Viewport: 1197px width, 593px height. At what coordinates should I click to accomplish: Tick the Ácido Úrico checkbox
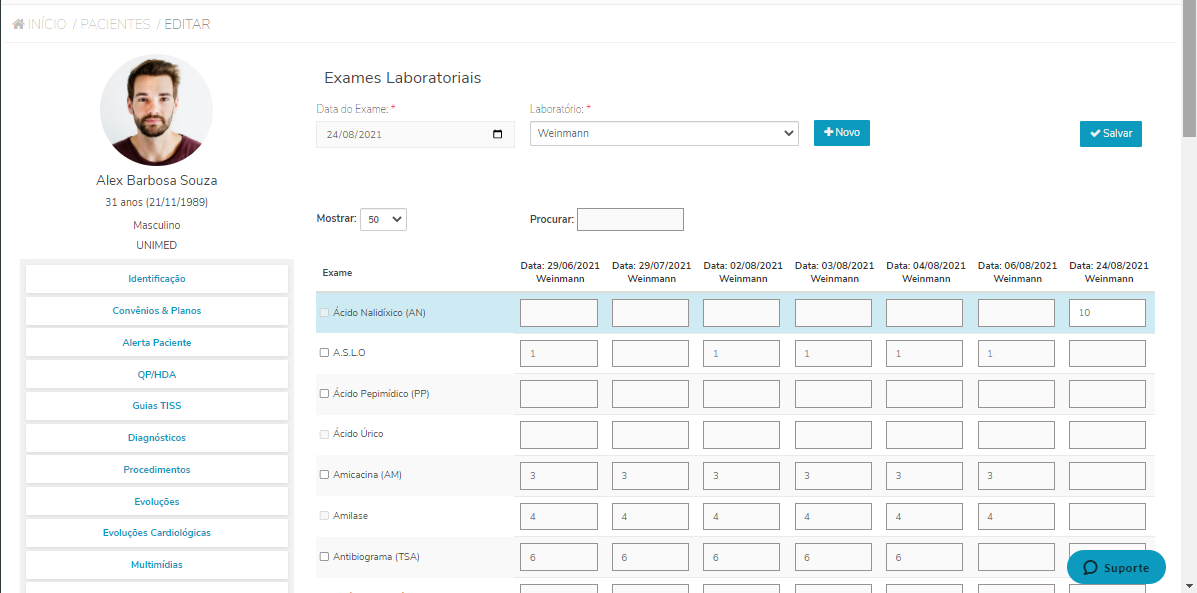click(x=324, y=434)
